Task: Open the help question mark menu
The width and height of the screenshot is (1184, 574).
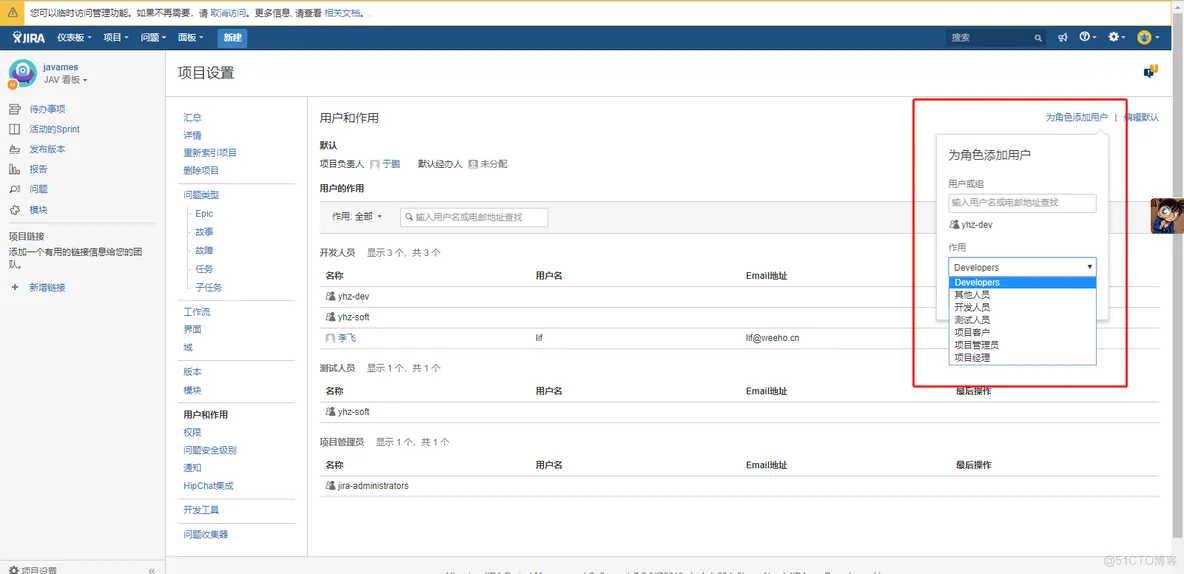Action: 1087,37
